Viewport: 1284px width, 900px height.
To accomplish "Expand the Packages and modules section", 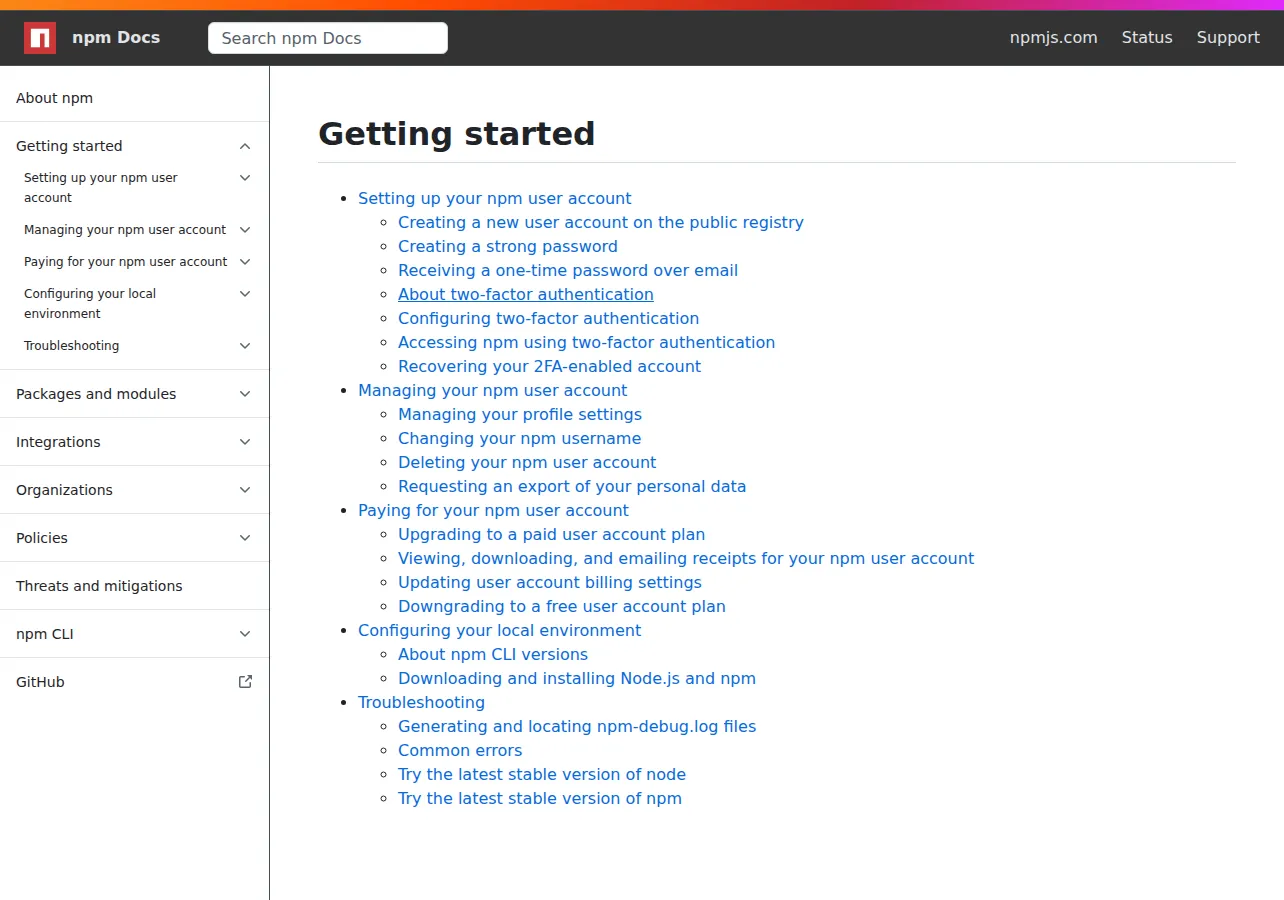I will tap(245, 394).
